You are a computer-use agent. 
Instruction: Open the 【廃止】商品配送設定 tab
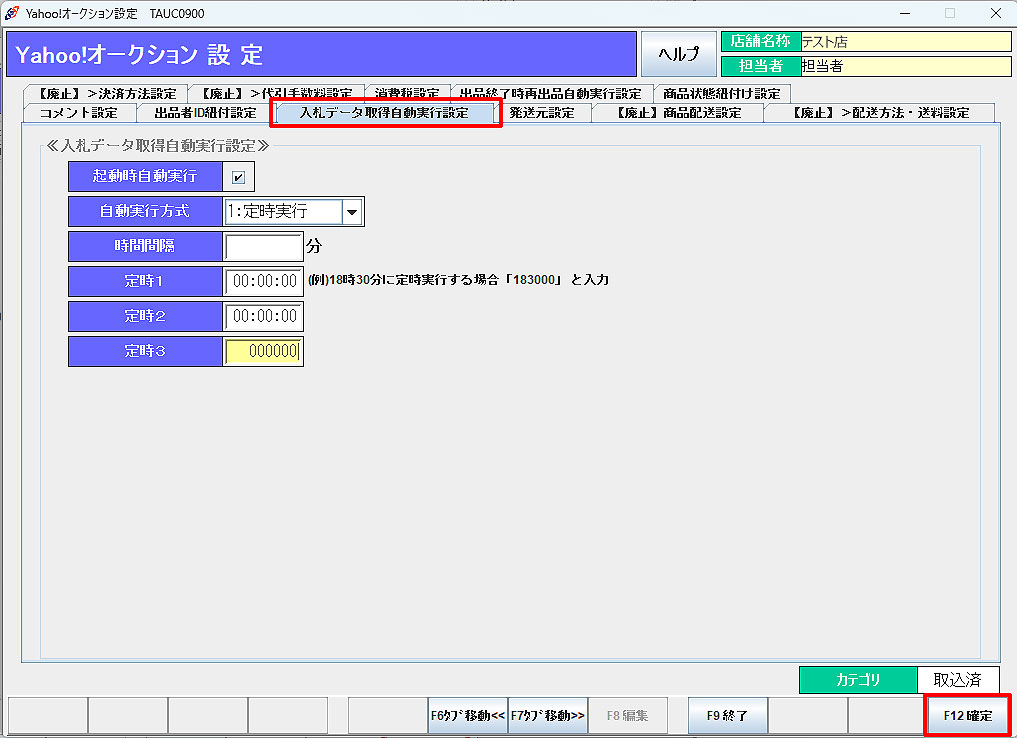677,113
